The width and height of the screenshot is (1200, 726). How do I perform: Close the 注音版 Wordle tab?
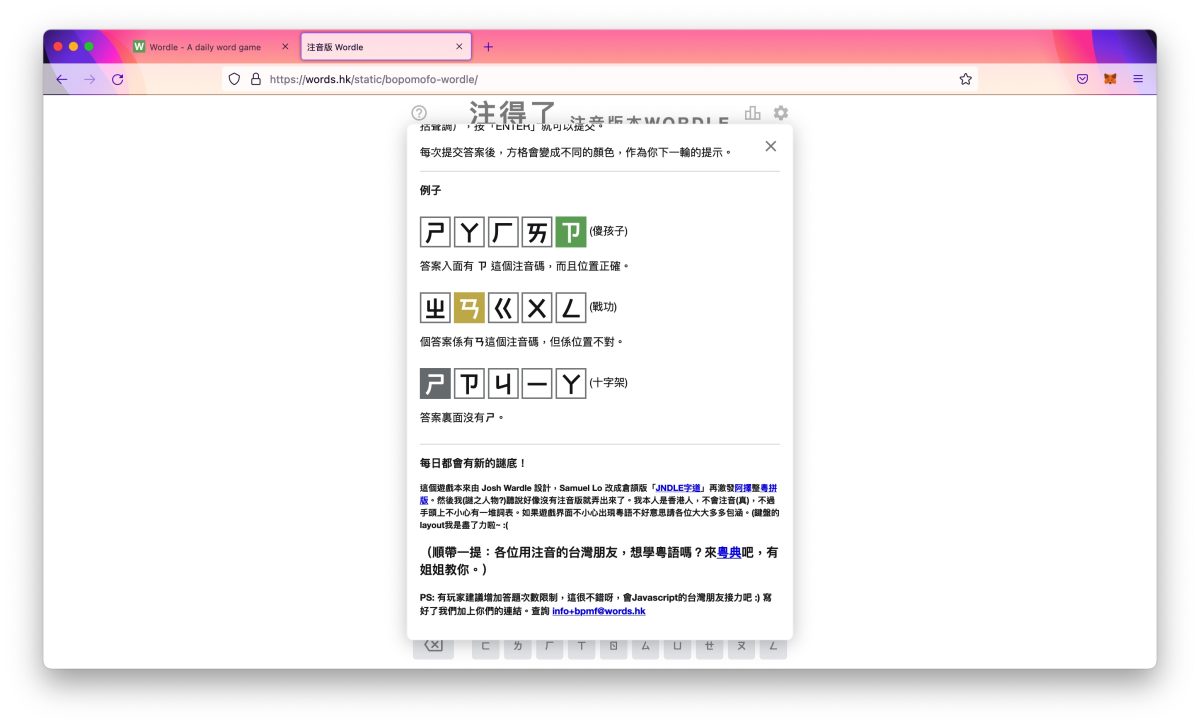point(460,47)
